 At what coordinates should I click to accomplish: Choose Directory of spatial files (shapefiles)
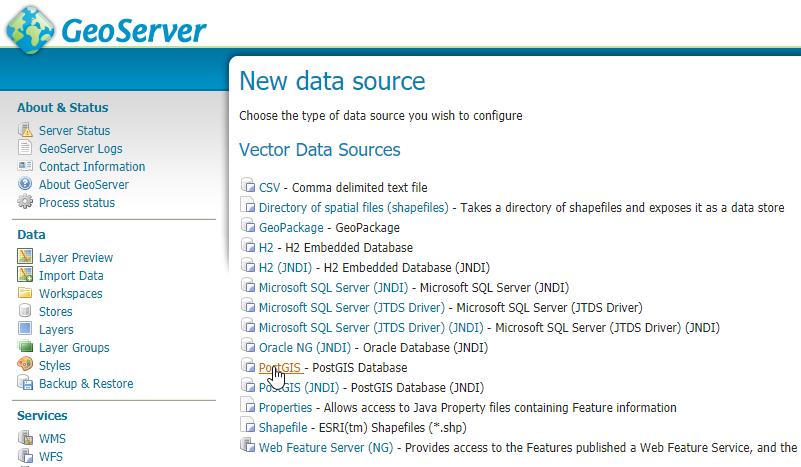click(354, 207)
